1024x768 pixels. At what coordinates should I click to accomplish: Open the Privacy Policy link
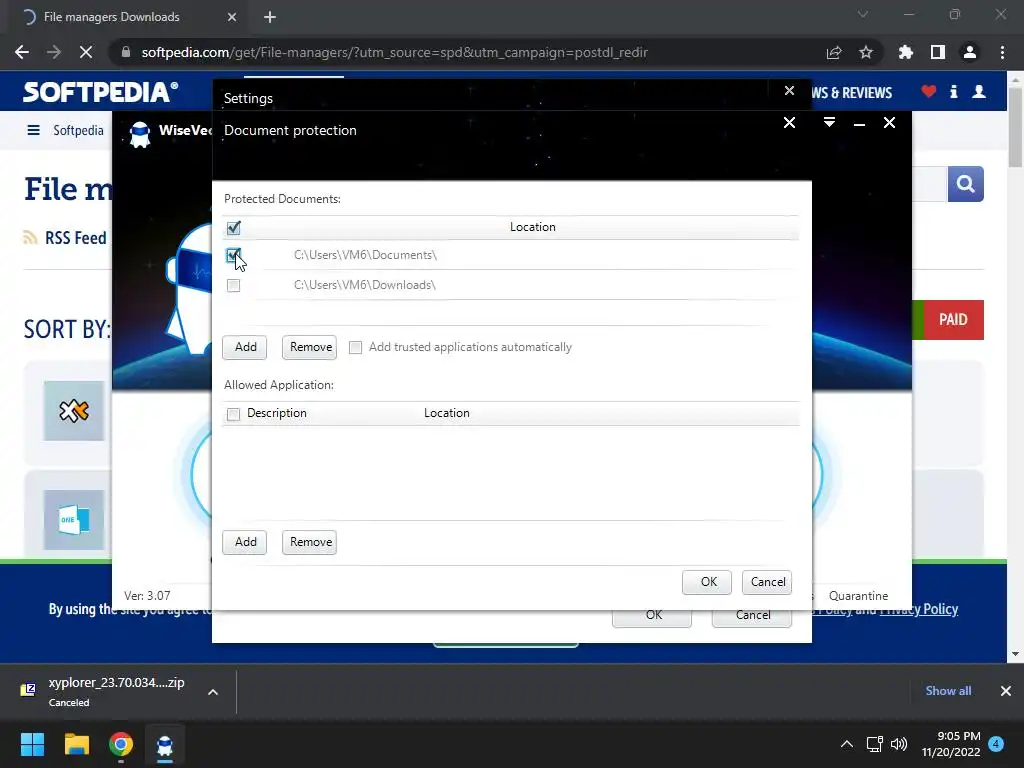pyautogui.click(x=919, y=609)
